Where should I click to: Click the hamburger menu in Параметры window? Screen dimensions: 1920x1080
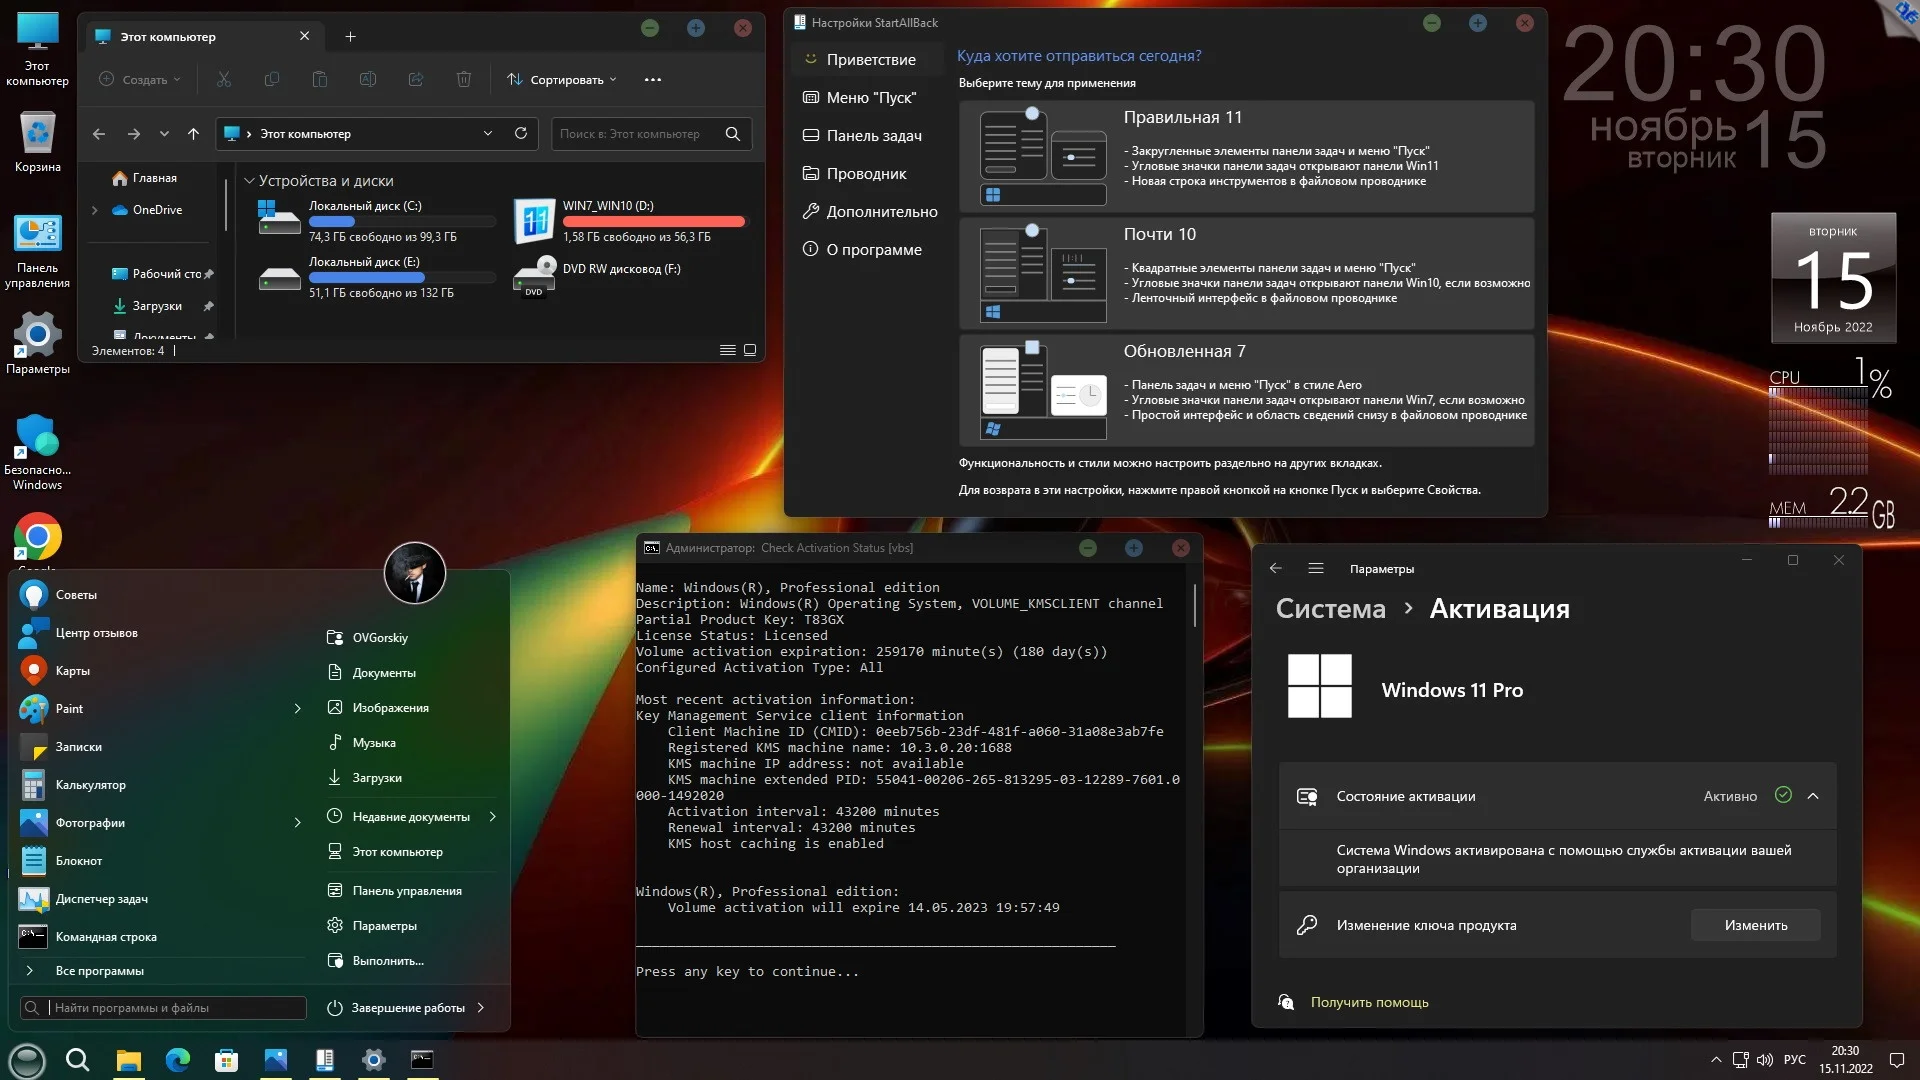coord(1316,568)
